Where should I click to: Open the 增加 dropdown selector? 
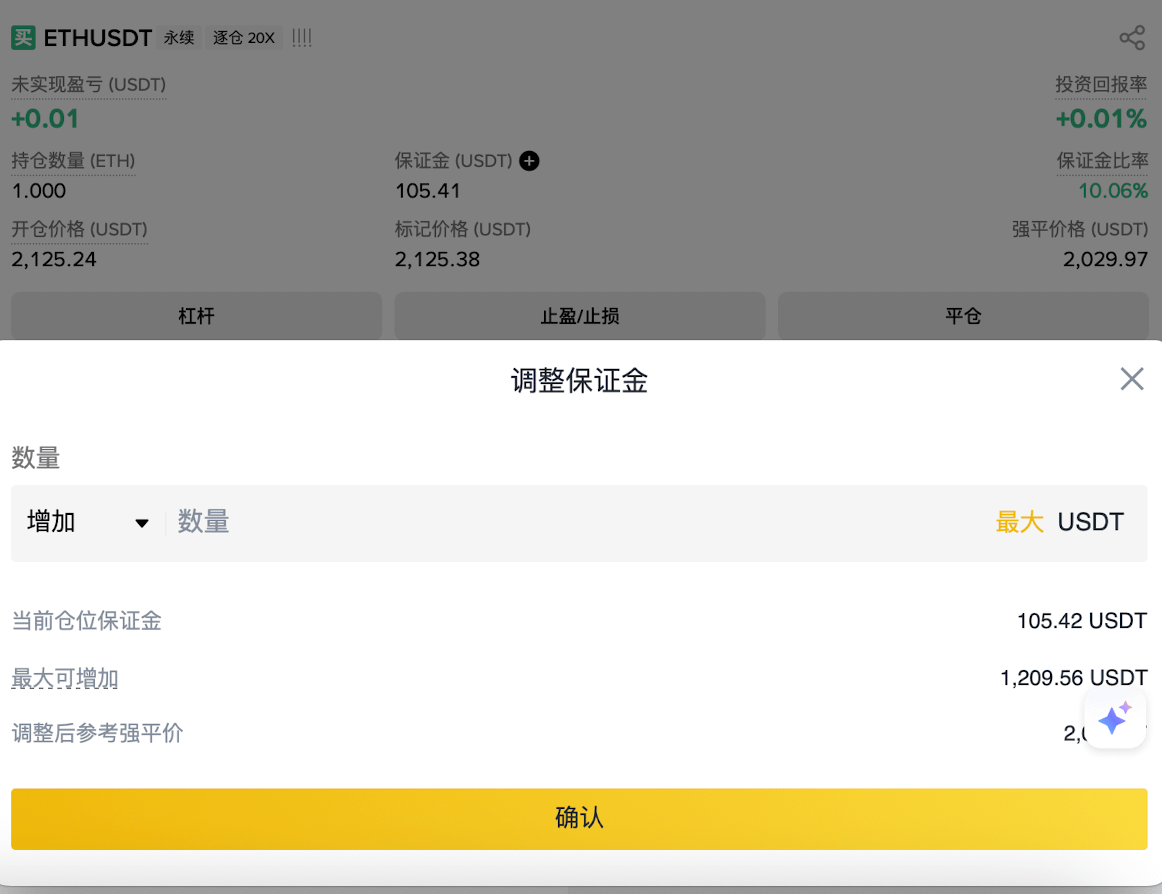[87, 522]
